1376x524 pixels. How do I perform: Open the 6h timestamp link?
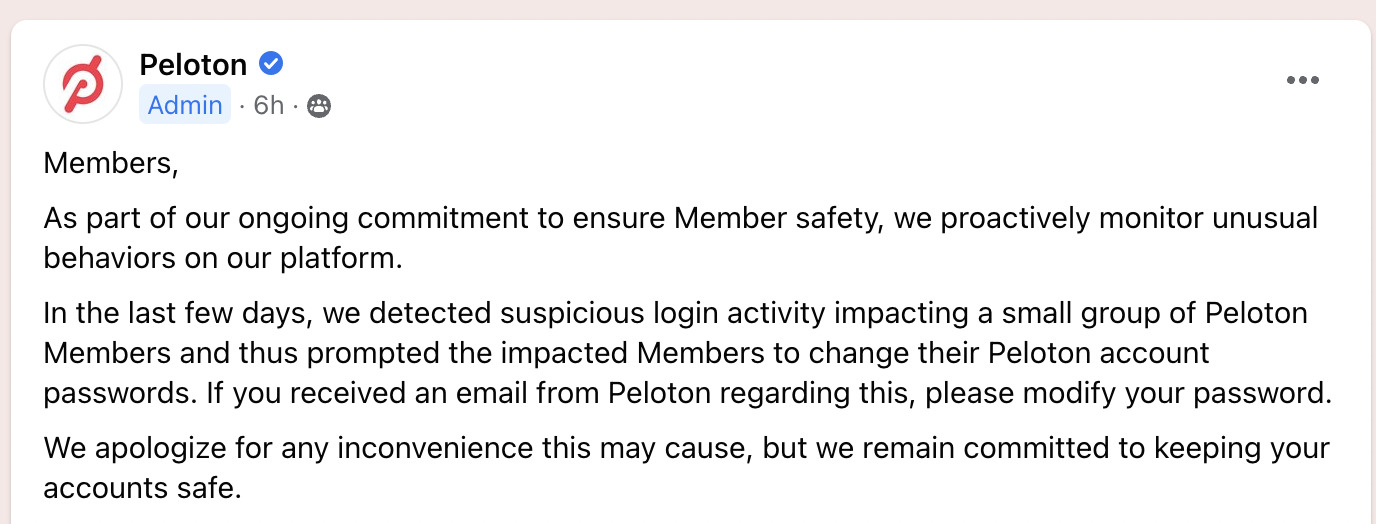[269, 105]
